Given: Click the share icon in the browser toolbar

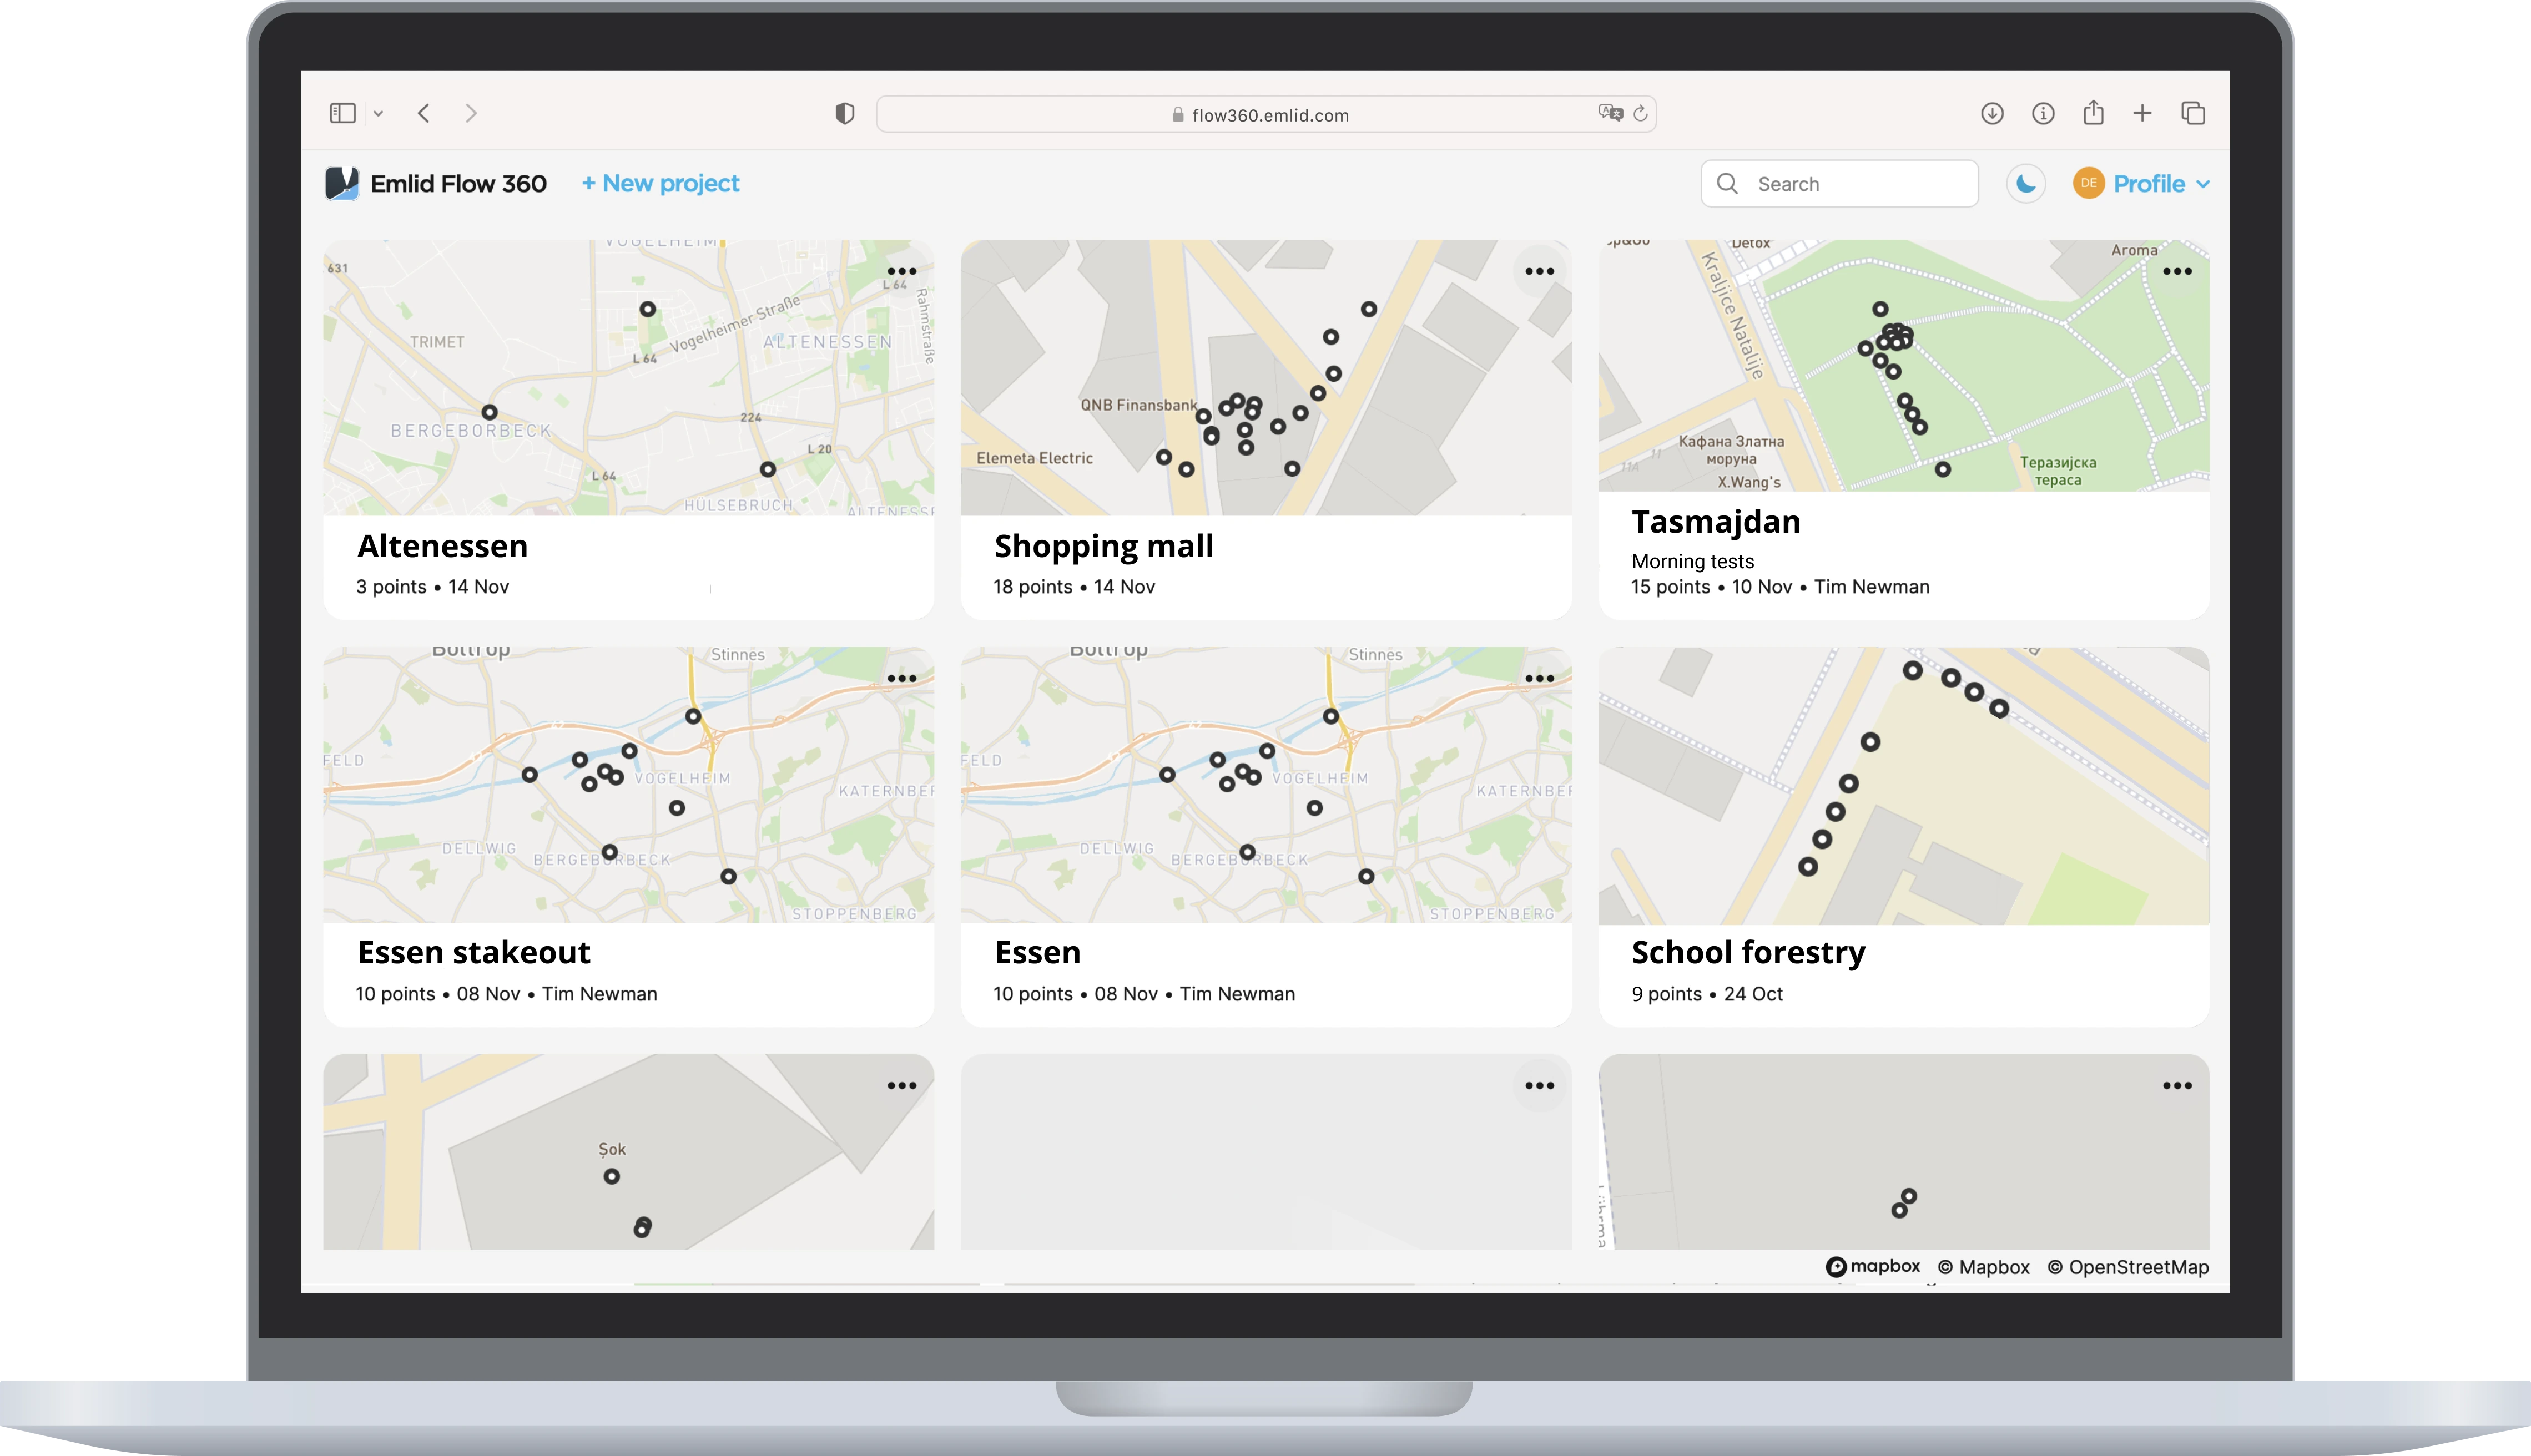Looking at the screenshot, I should (x=2093, y=113).
